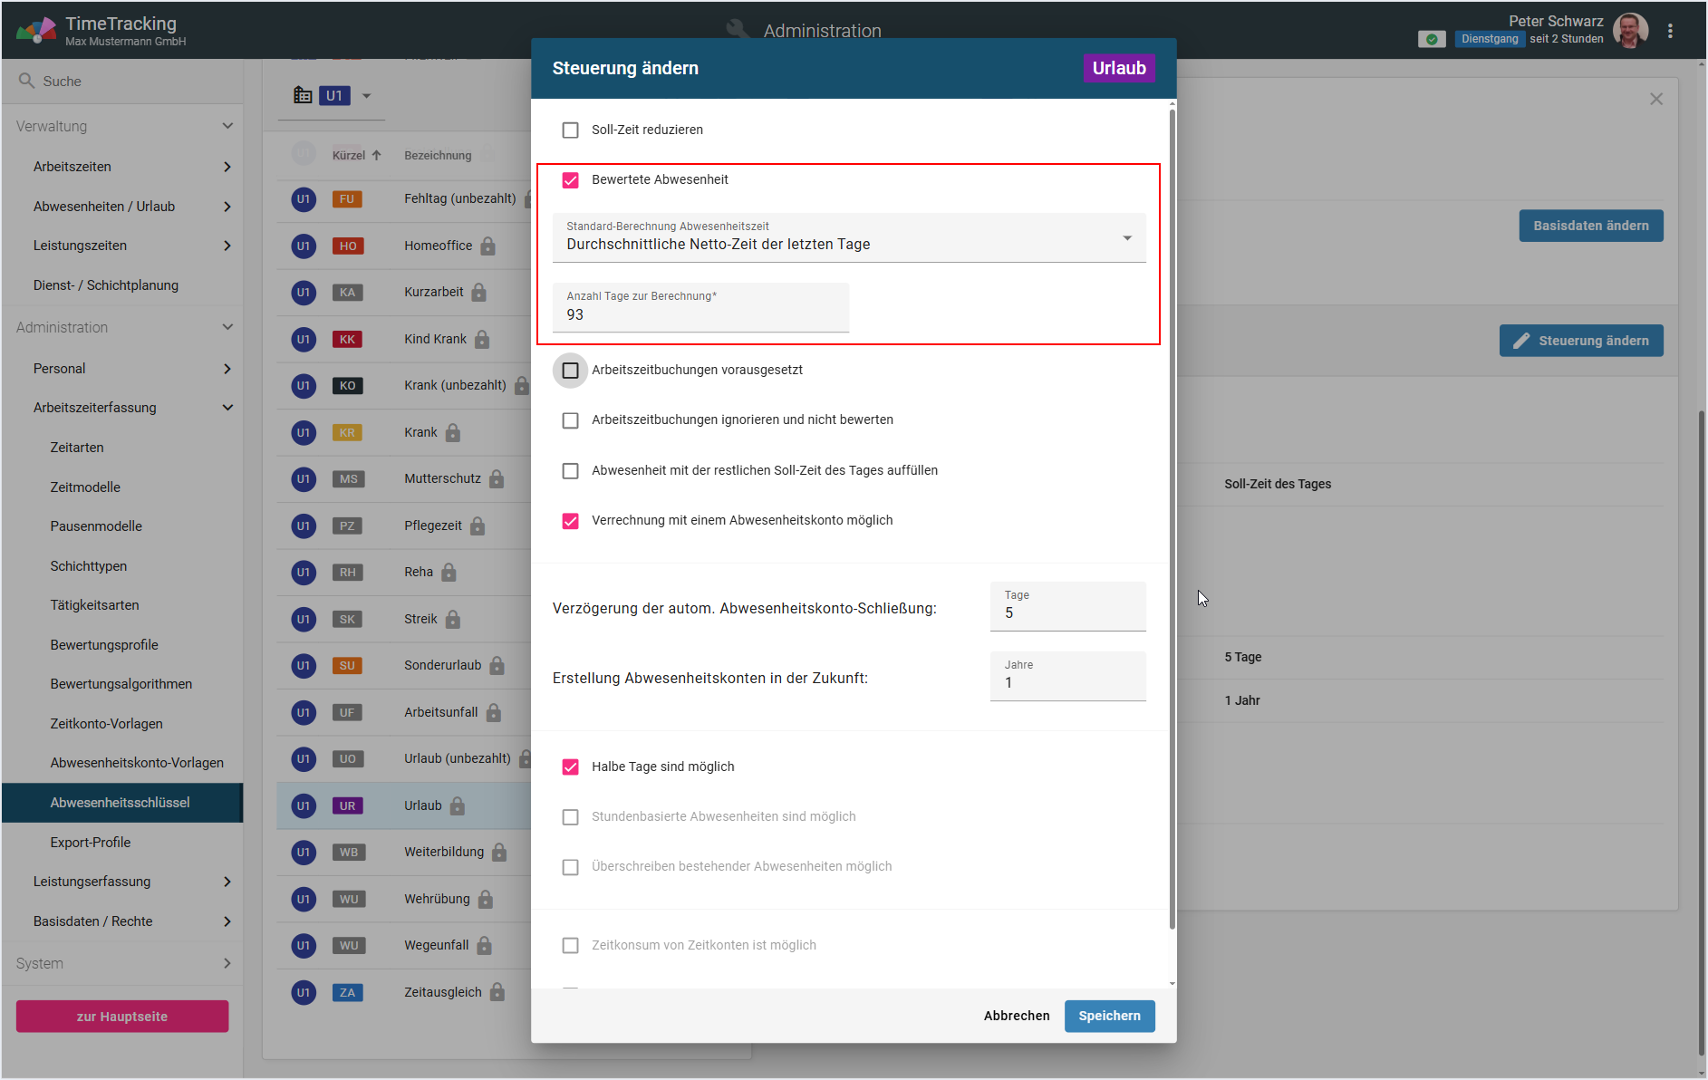Uncheck Bewertete Abwesenheit
The width and height of the screenshot is (1708, 1080).
pyautogui.click(x=570, y=180)
